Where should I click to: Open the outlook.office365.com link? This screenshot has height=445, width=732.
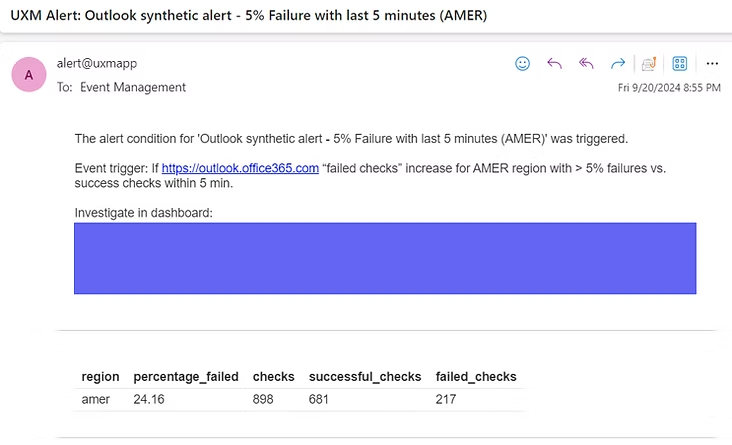(x=240, y=169)
